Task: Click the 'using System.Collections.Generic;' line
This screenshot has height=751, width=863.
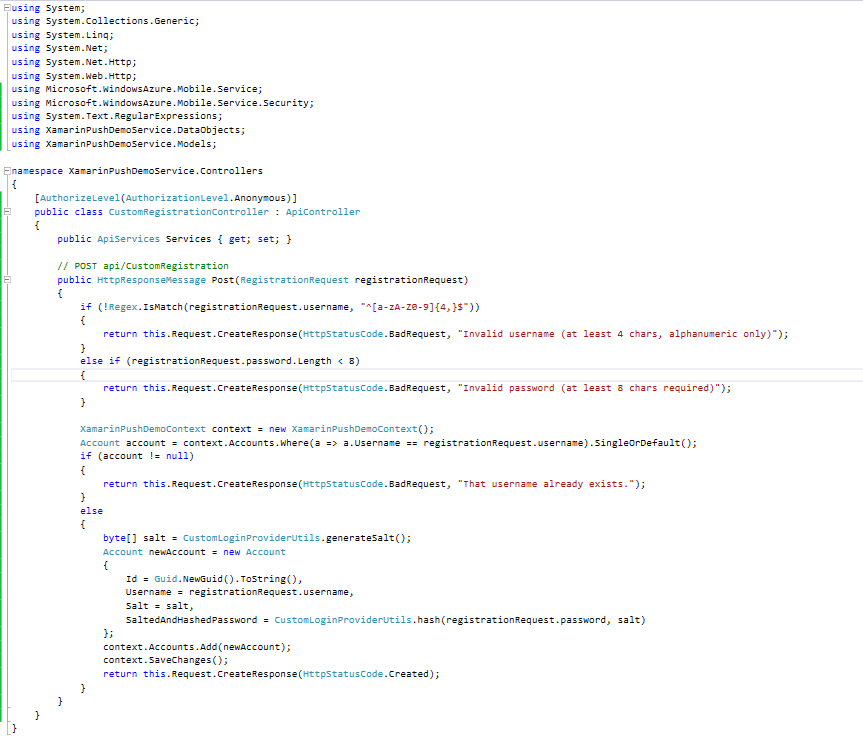Action: tap(105, 21)
